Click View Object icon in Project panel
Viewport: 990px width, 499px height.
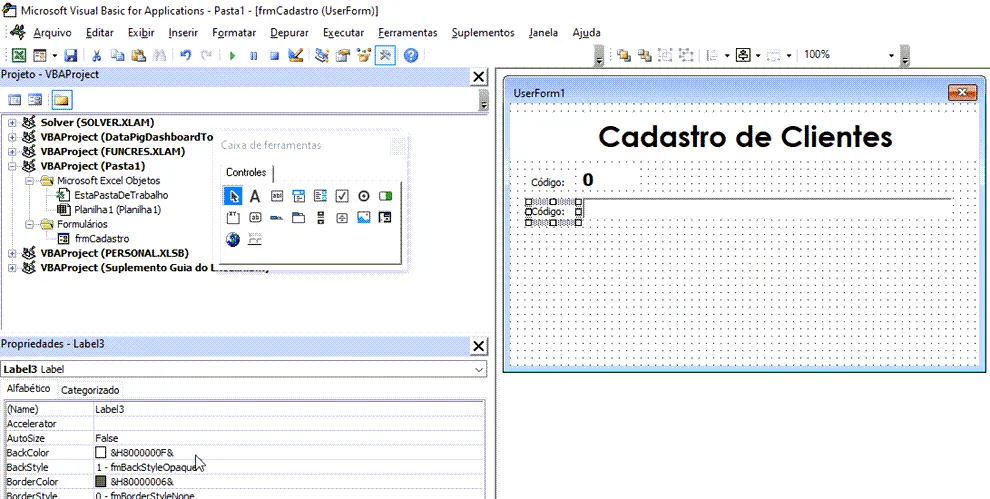click(35, 100)
